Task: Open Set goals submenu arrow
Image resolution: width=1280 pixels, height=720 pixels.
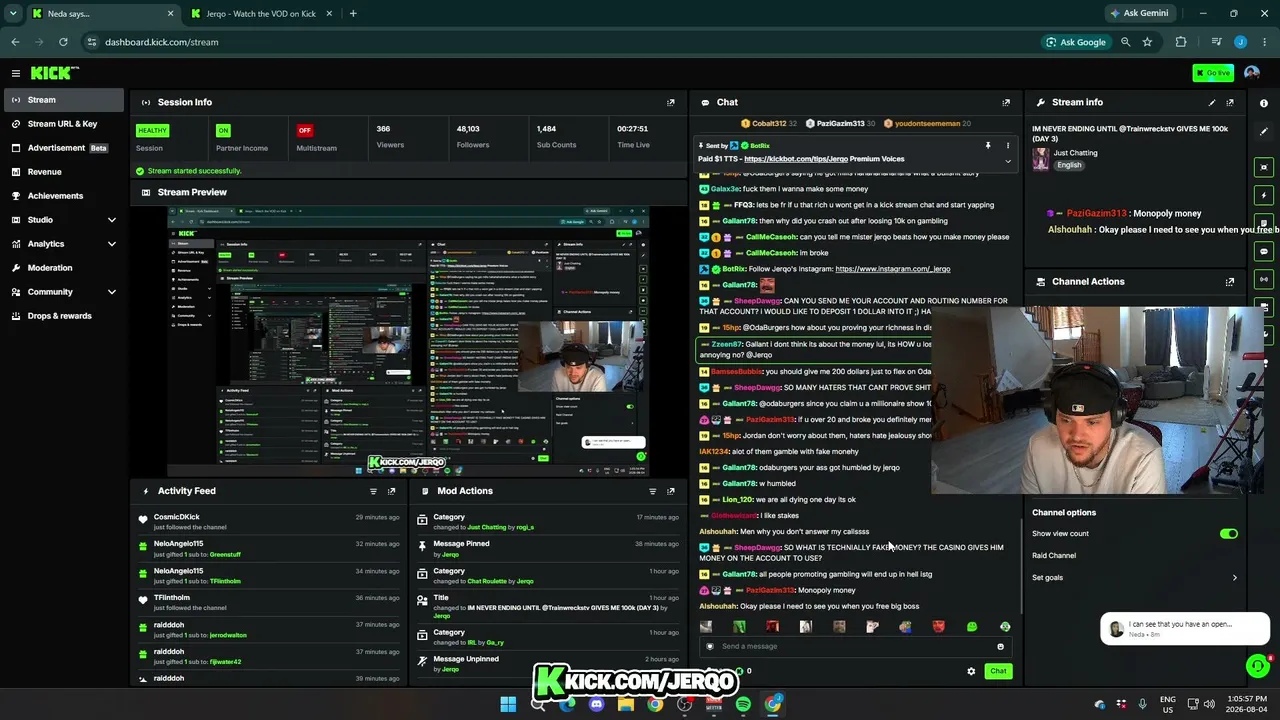Action: [x=1234, y=578]
